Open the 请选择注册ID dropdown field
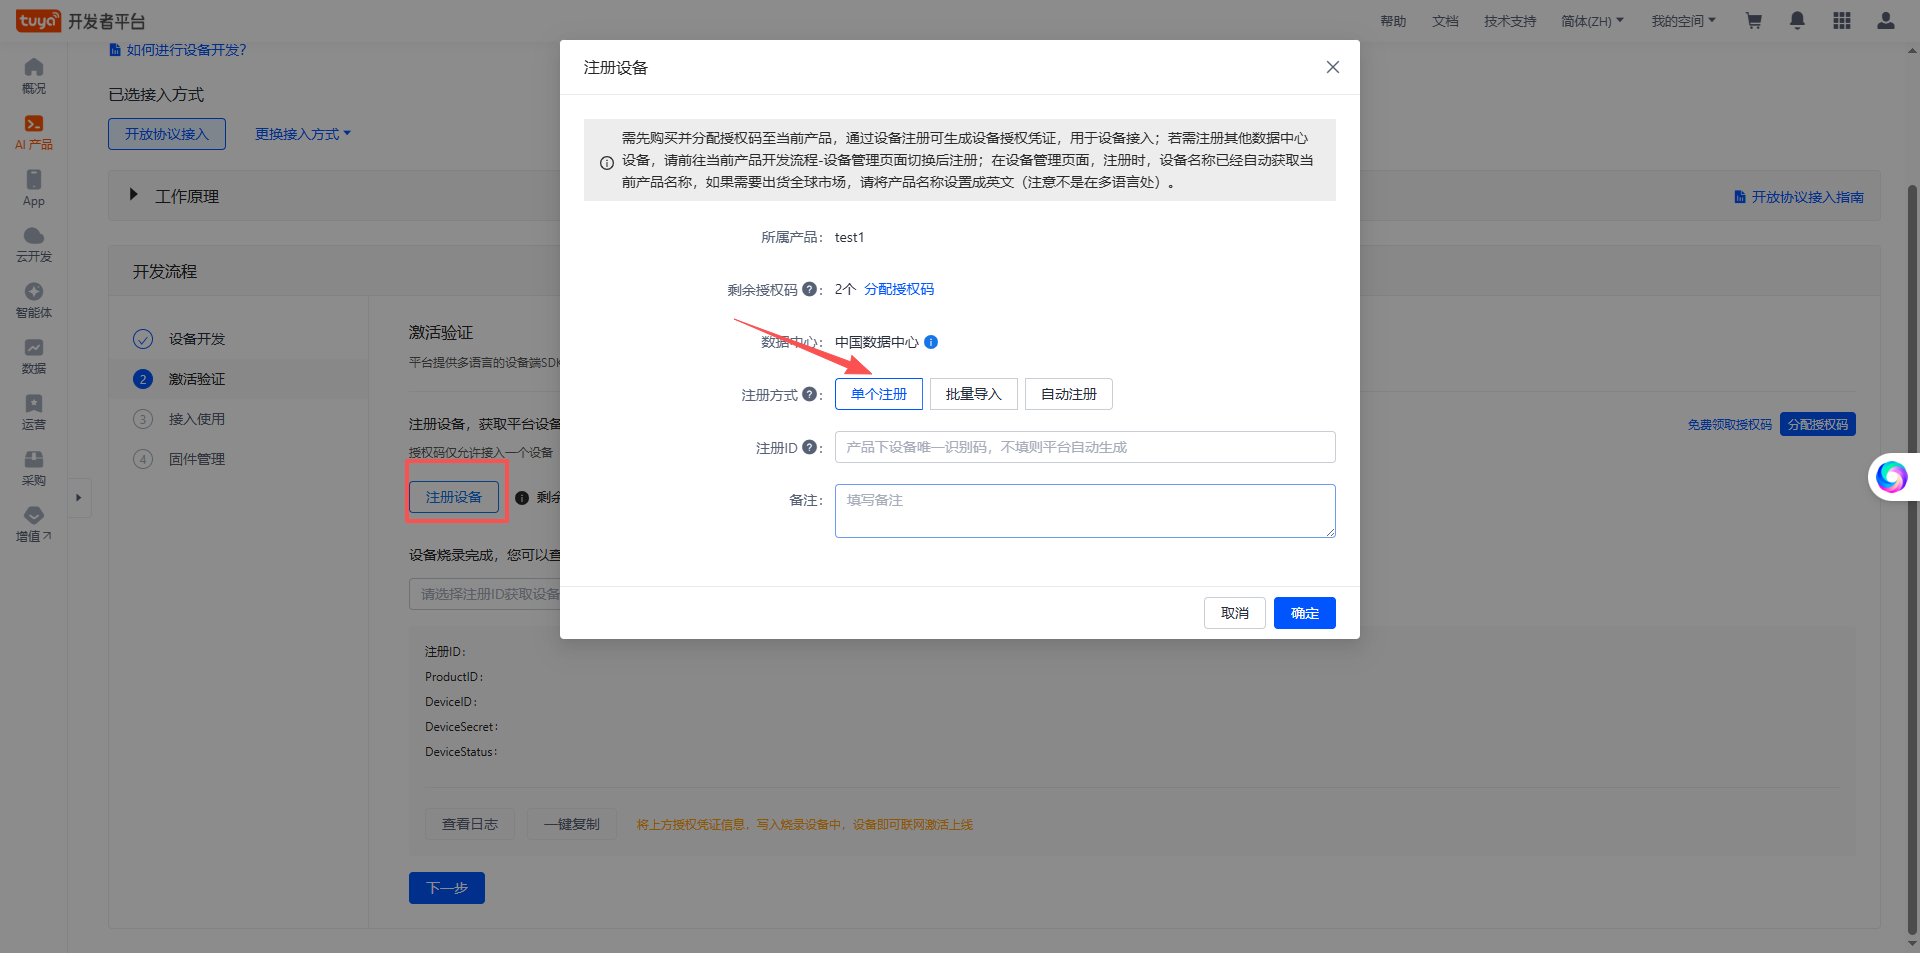The width and height of the screenshot is (1920, 953). tap(485, 594)
